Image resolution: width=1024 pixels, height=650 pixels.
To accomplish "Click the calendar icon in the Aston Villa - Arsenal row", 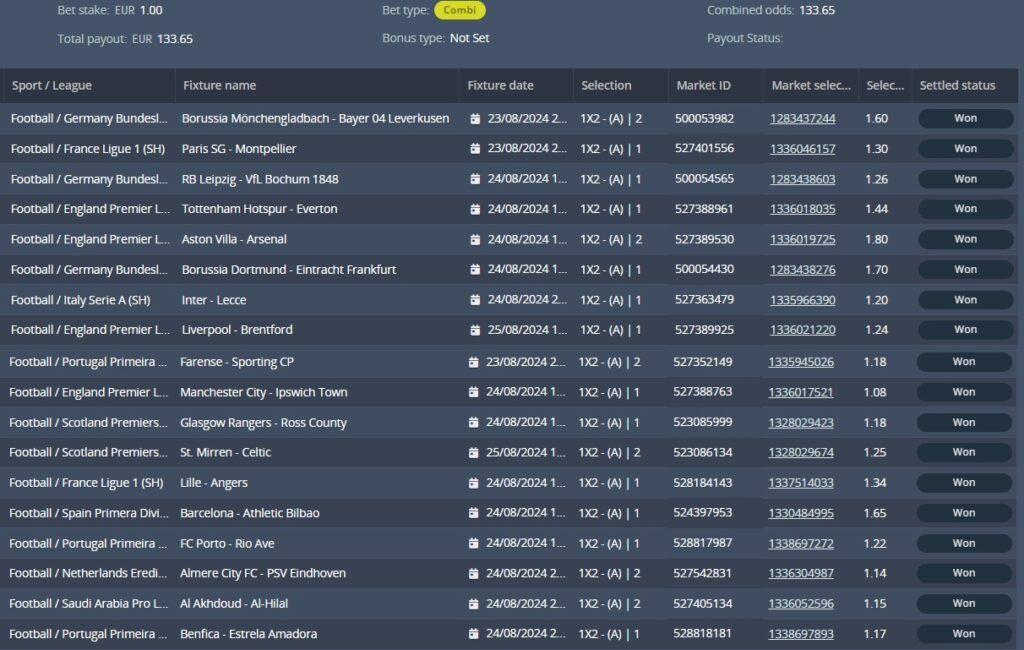I will tap(475, 240).
